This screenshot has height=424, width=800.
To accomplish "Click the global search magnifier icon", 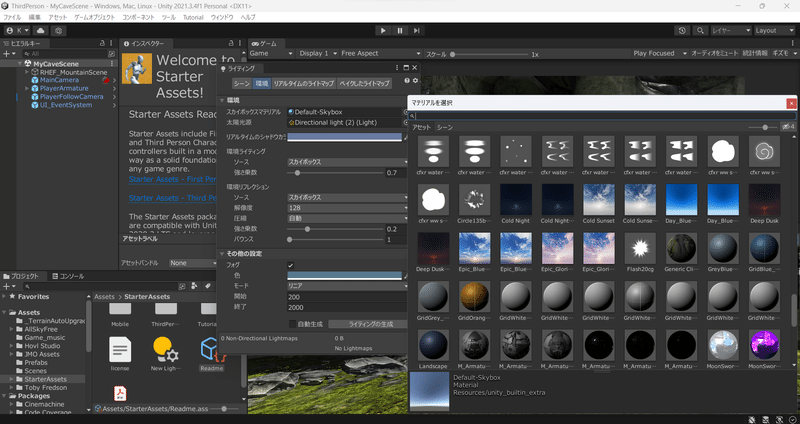I will (700, 31).
